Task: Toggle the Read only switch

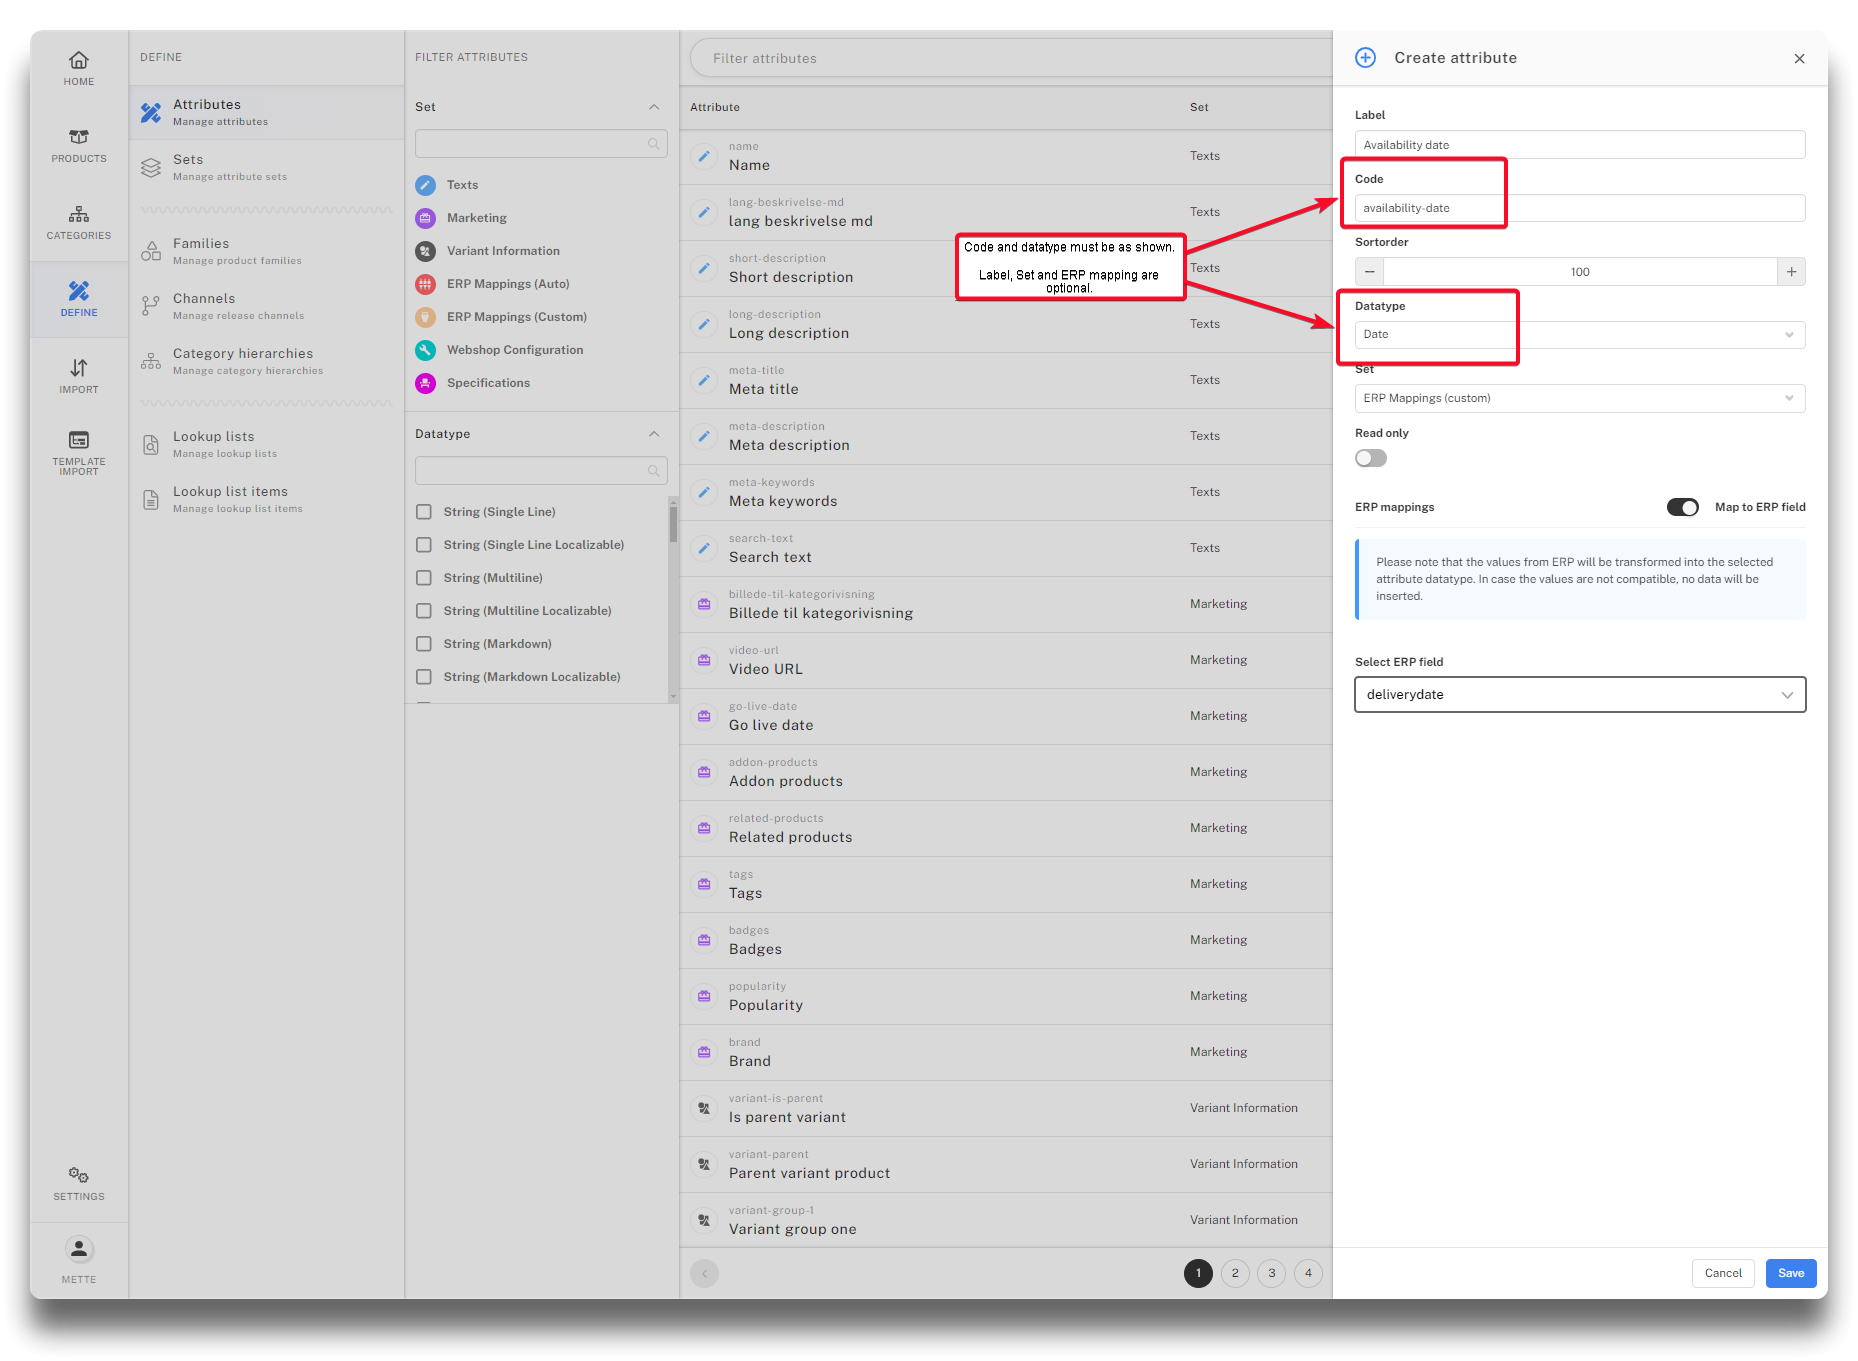Action: point(1370,458)
